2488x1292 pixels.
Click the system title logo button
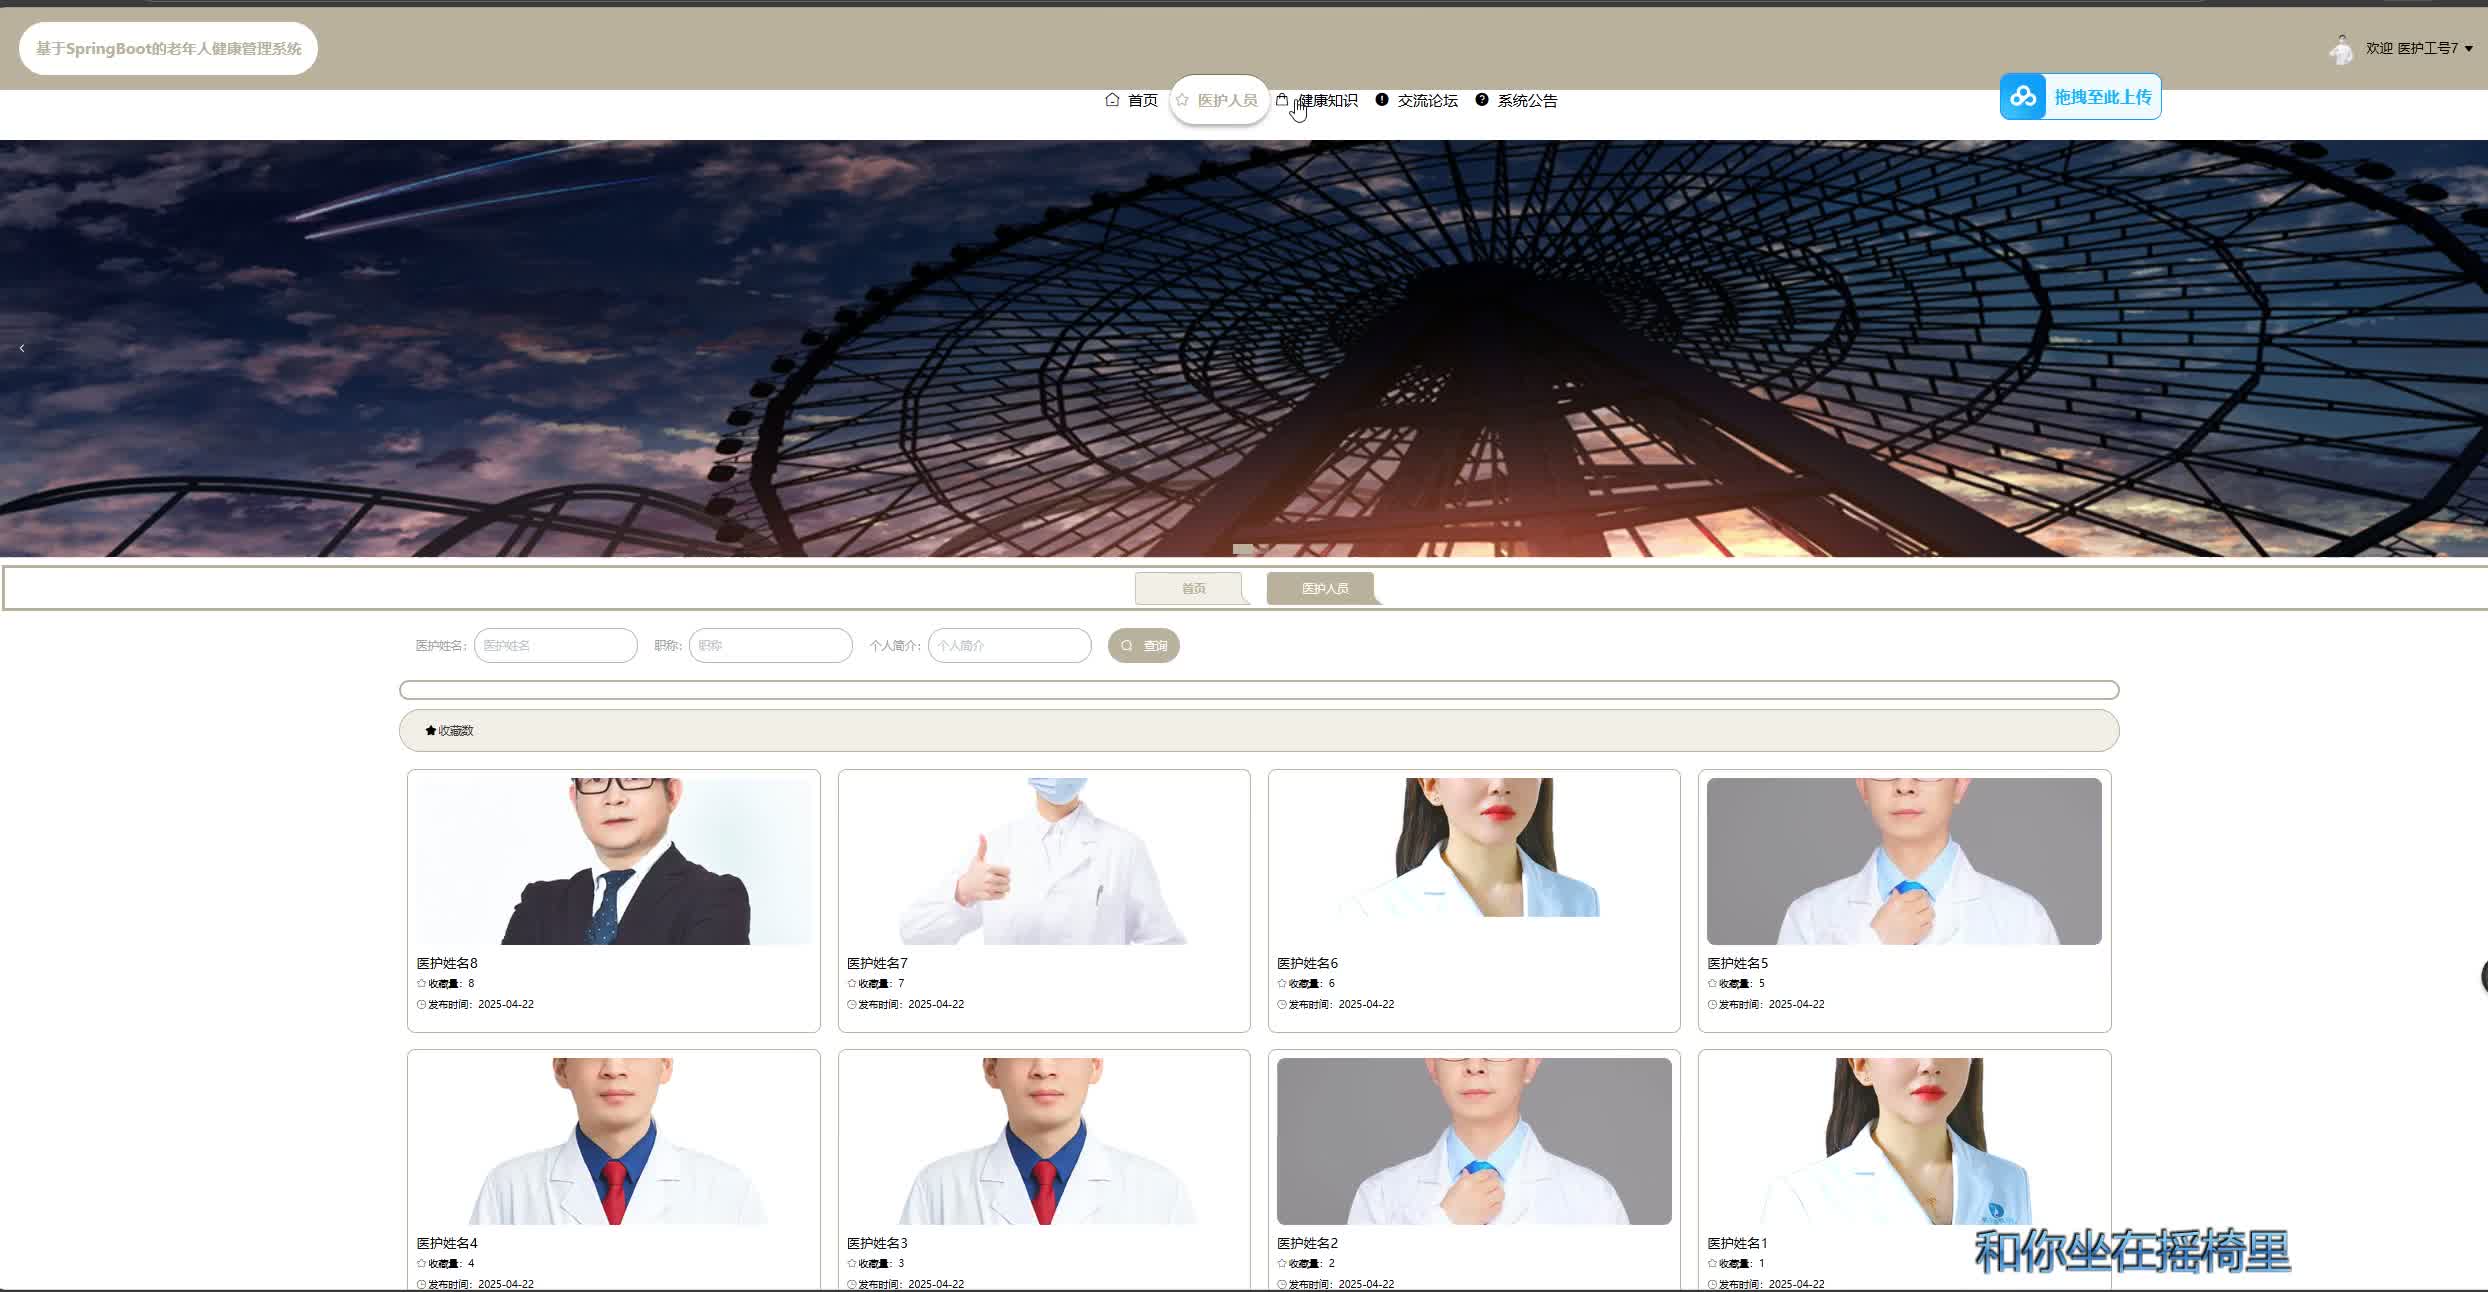(168, 49)
